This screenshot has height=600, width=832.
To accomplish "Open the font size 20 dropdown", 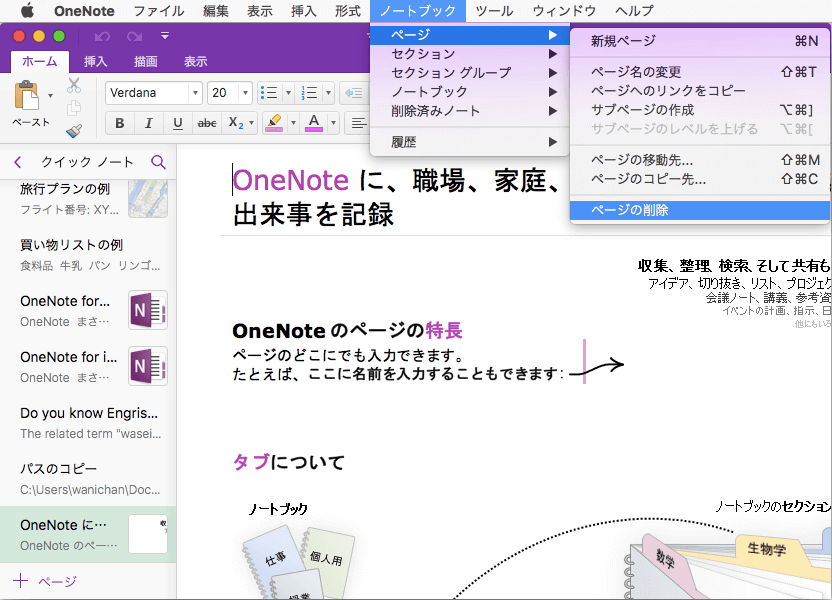I will coord(245,93).
